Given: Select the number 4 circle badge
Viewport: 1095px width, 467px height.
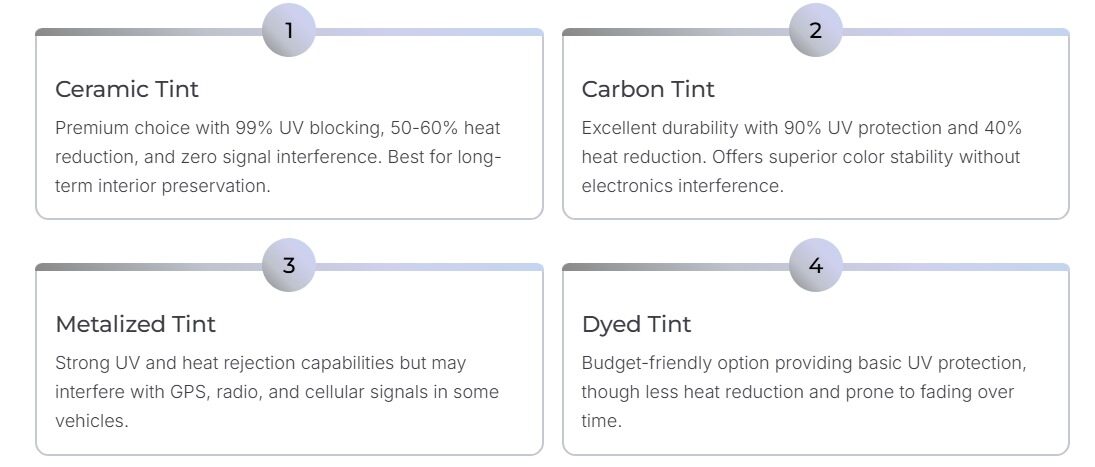Looking at the screenshot, I should pyautogui.click(x=815, y=266).
